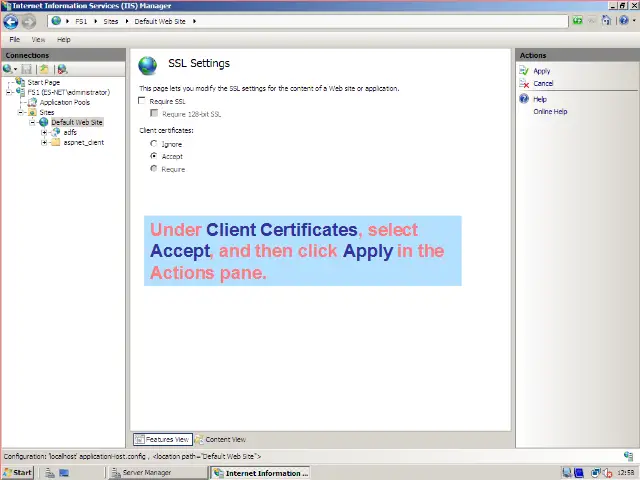Open dropdown arrow before Sites breadcrumb

pyautogui.click(x=96, y=21)
